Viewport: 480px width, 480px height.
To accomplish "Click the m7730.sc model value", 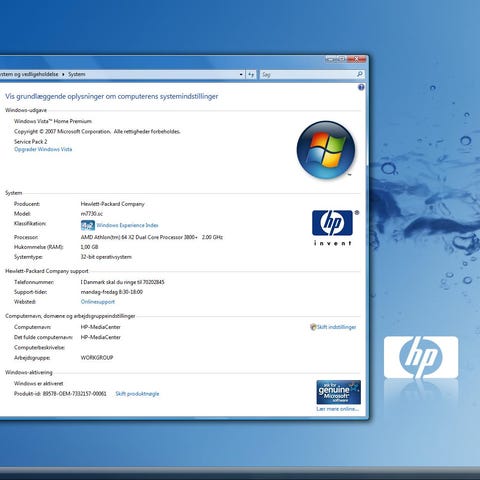I will 92,214.
